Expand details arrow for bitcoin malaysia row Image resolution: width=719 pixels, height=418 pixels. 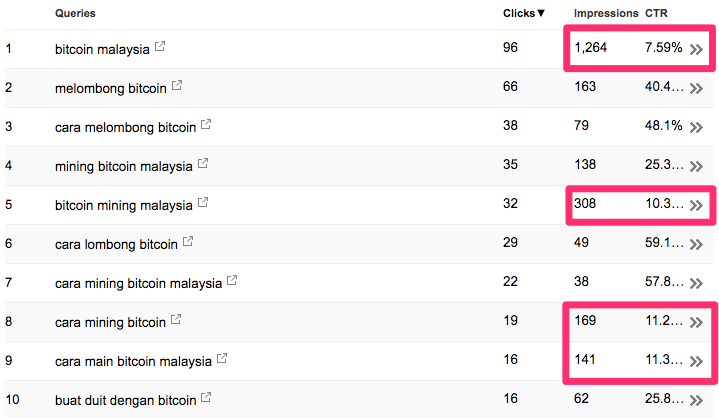[x=697, y=49]
